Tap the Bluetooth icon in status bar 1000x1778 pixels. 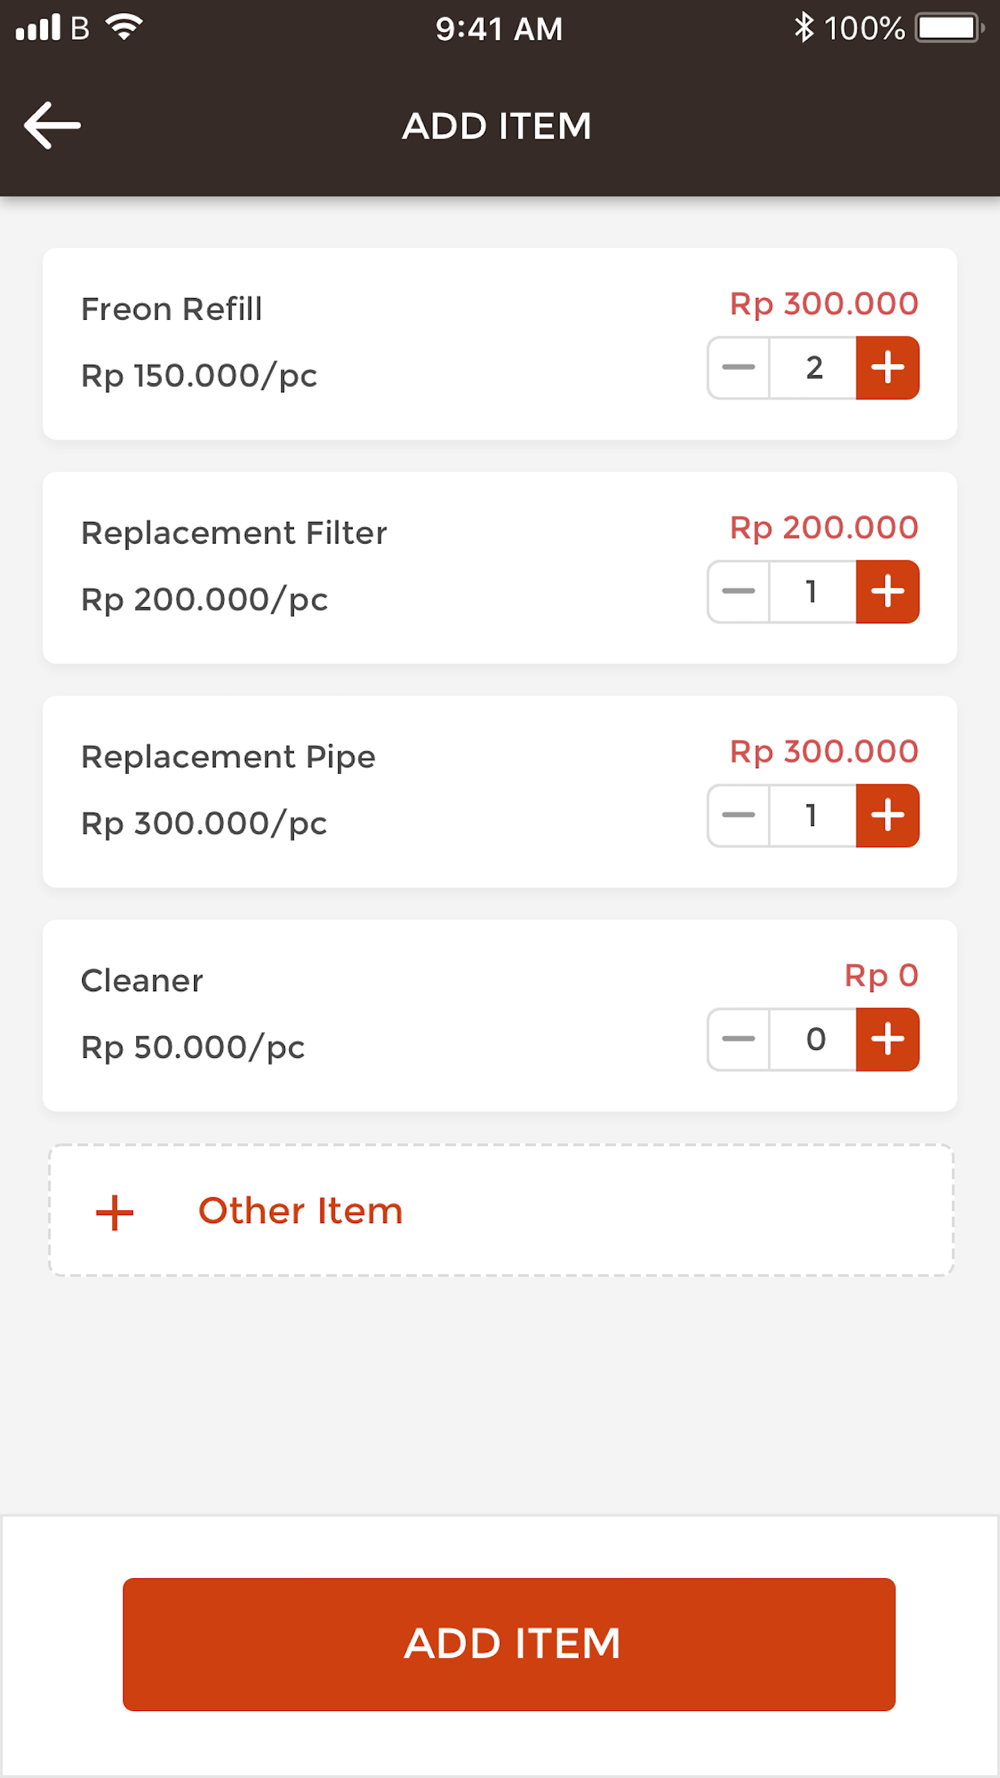(x=804, y=27)
